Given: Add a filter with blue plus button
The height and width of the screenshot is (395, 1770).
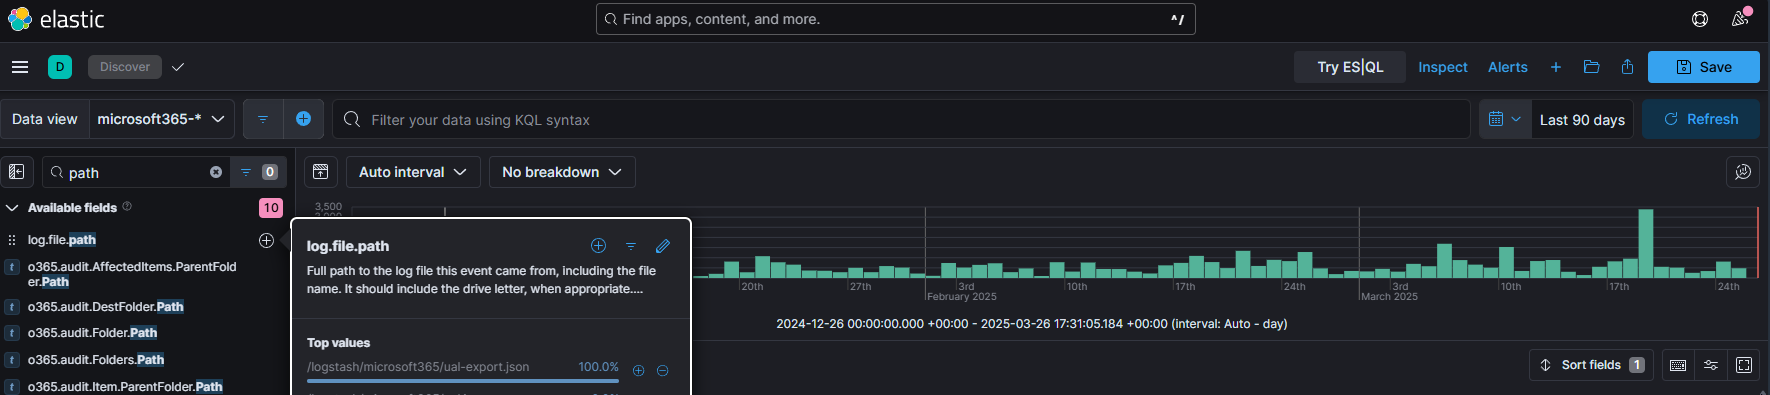Looking at the screenshot, I should [x=303, y=119].
